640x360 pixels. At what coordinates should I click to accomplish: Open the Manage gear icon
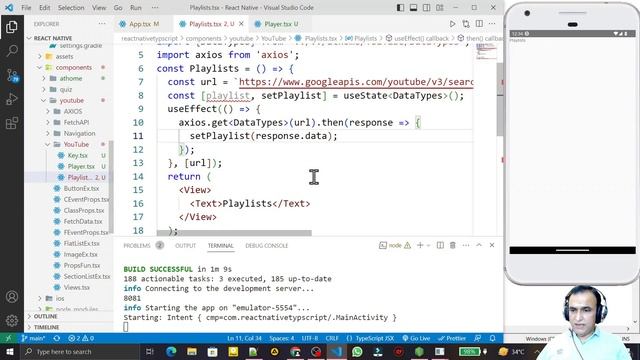12,320
